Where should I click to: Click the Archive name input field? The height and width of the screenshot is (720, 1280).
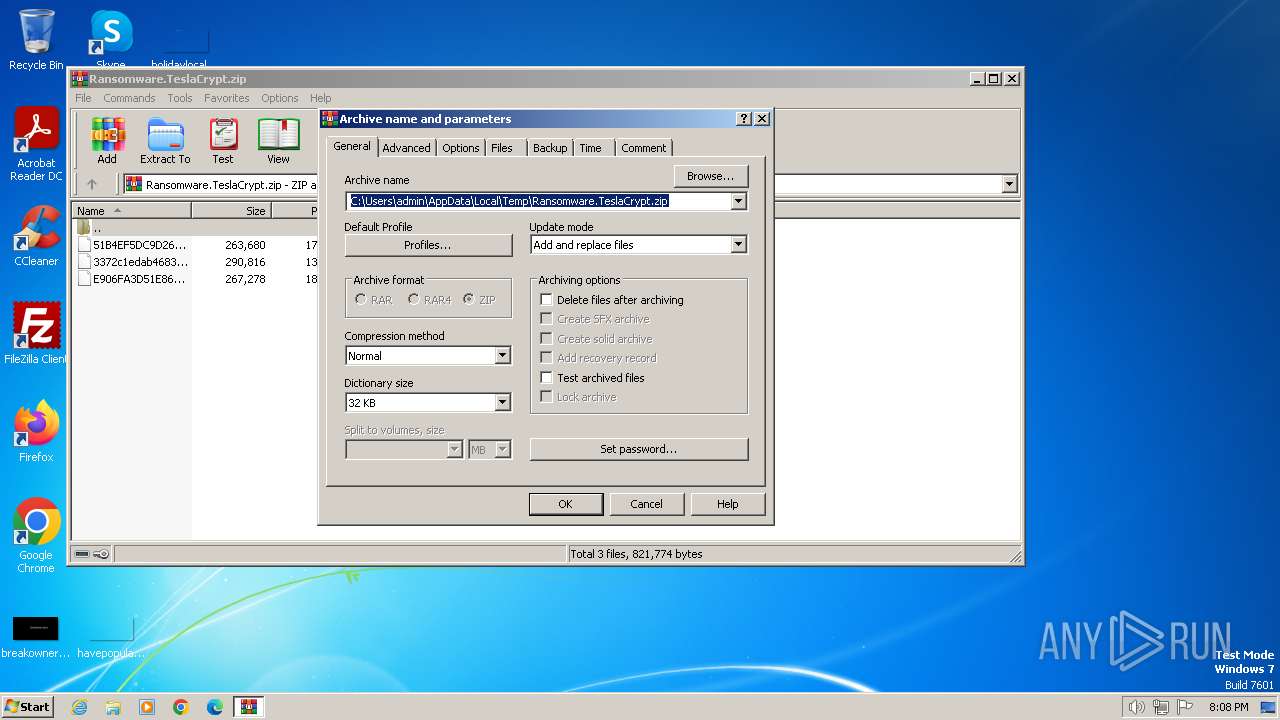coord(538,201)
